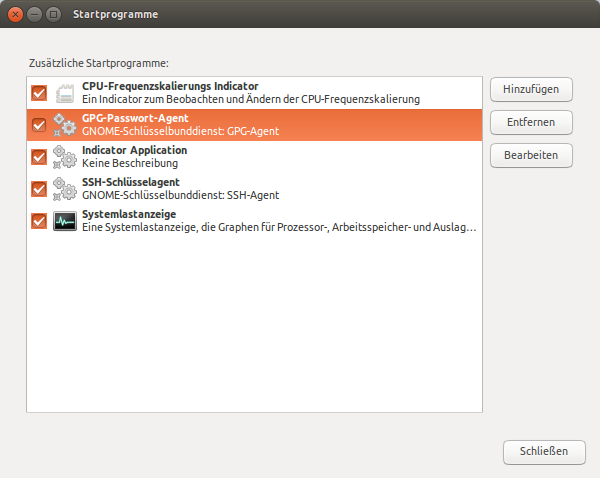Select the SSH-Schlüsselagent entry title
600x478 pixels.
click(131, 182)
